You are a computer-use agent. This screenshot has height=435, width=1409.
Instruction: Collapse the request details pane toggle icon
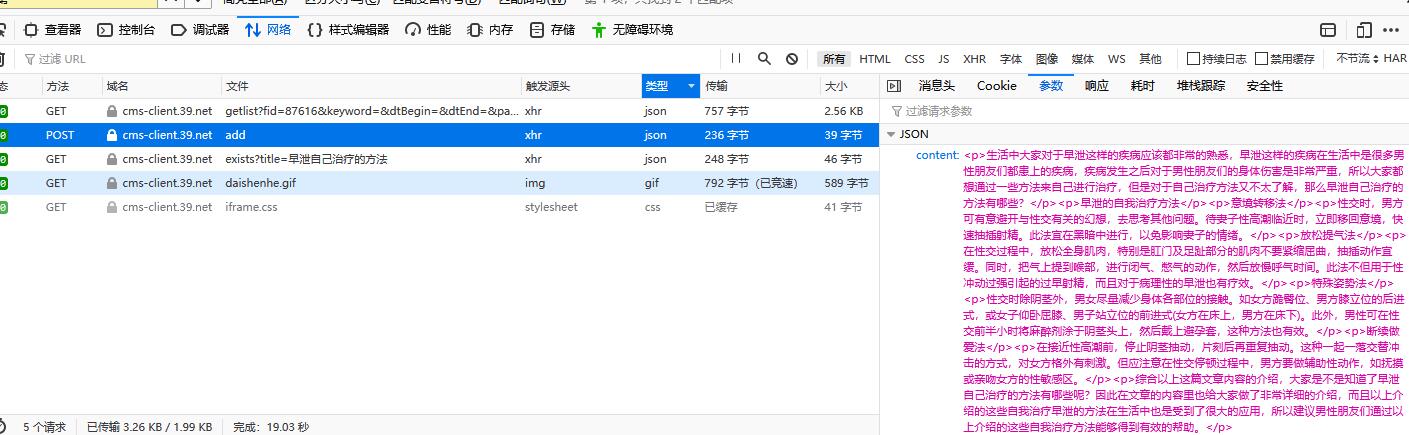click(x=894, y=86)
